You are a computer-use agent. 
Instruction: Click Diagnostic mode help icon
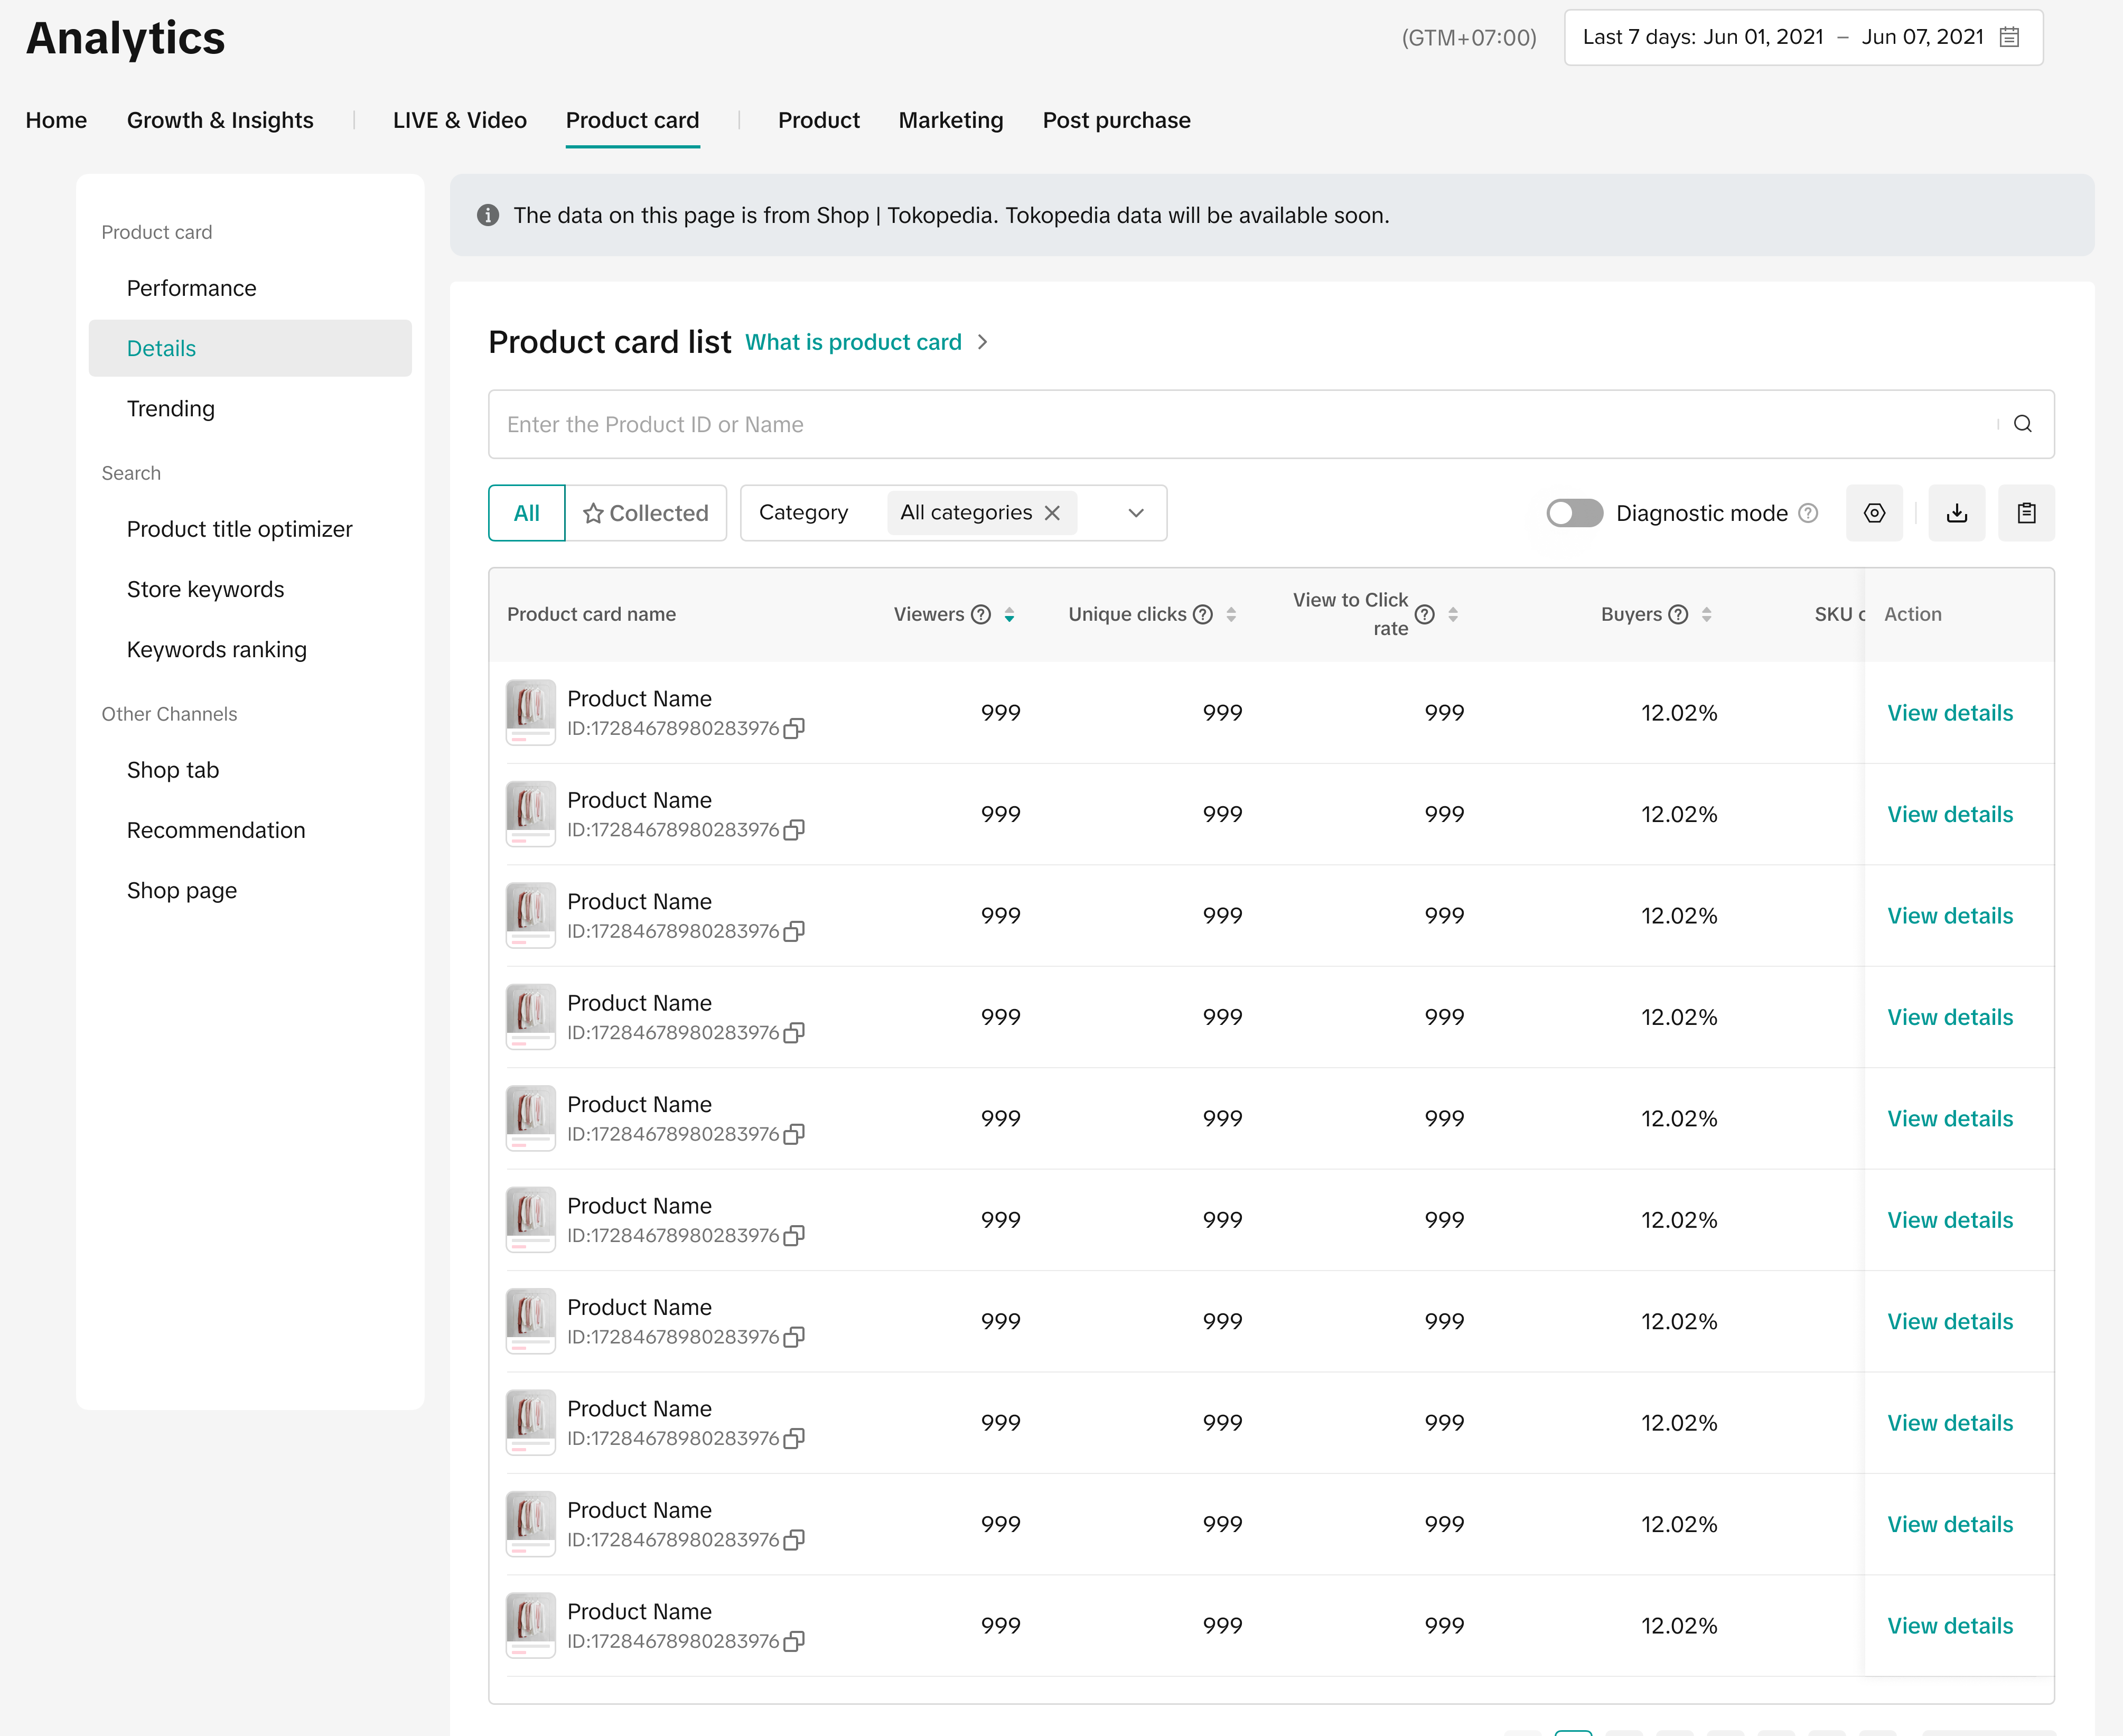click(x=1808, y=513)
